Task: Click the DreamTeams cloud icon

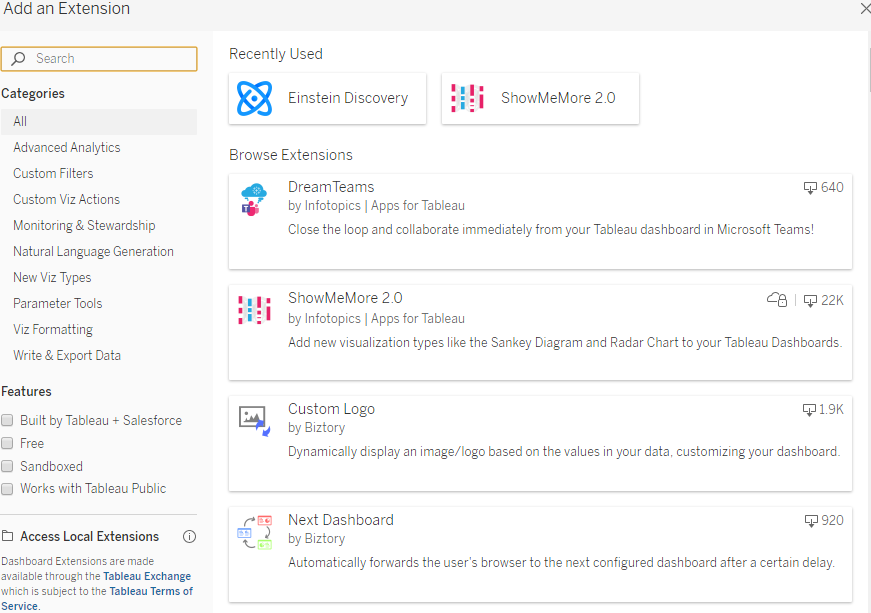Action: click(x=254, y=199)
